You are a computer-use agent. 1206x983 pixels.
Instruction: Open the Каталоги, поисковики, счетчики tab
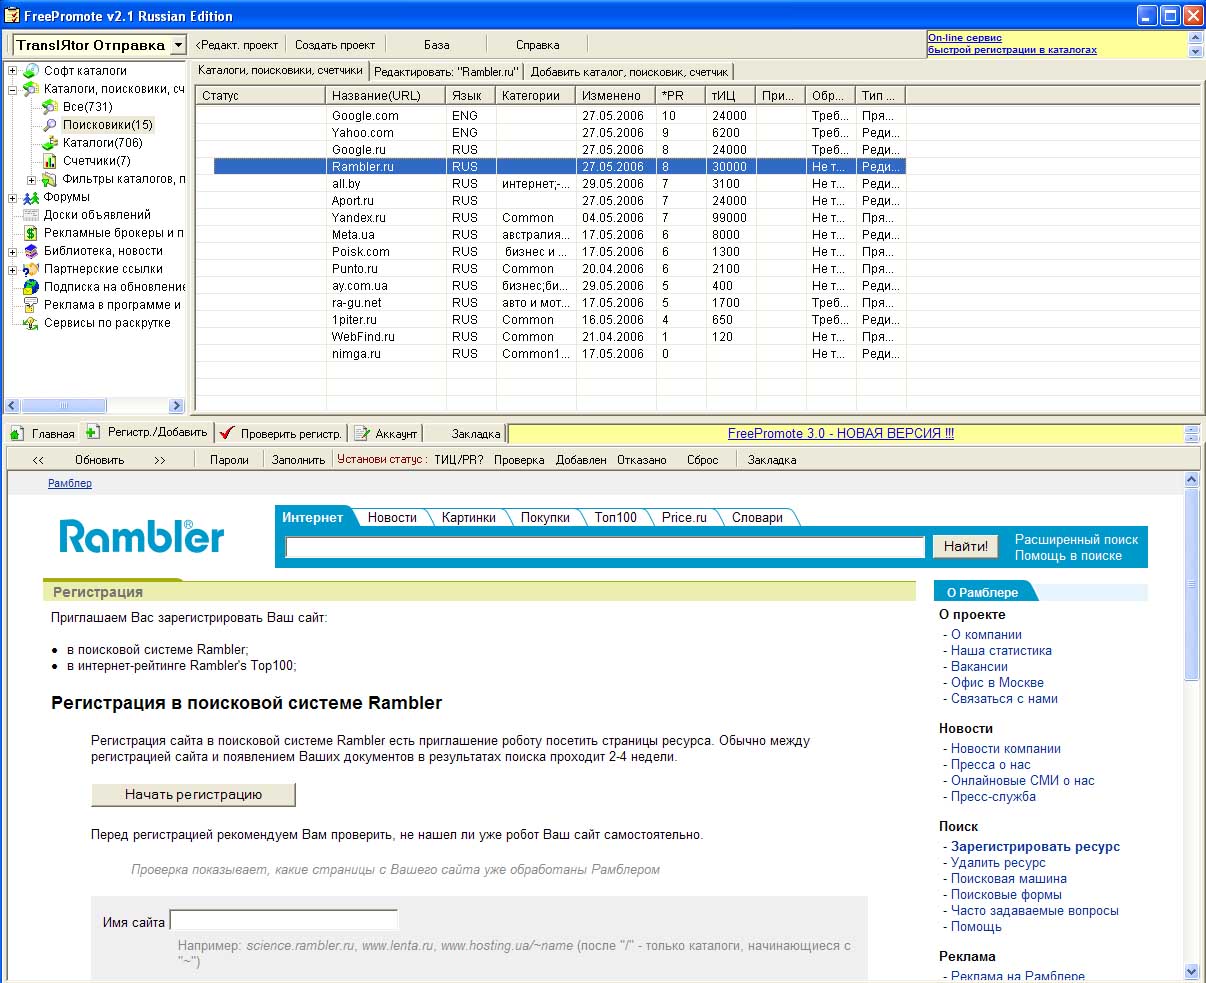(x=280, y=71)
